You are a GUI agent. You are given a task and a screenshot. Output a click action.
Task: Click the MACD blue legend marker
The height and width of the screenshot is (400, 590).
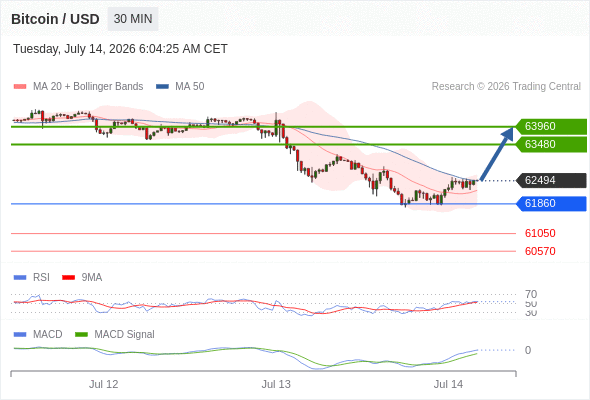(x=20, y=335)
